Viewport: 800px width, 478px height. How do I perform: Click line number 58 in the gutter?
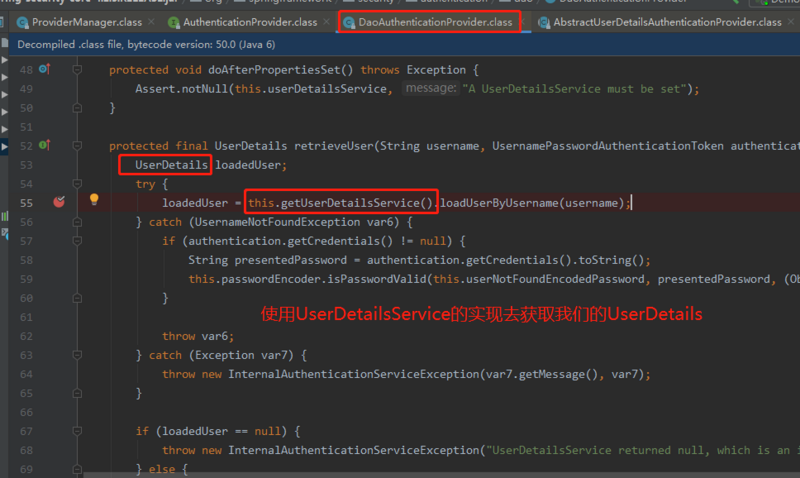coord(27,260)
